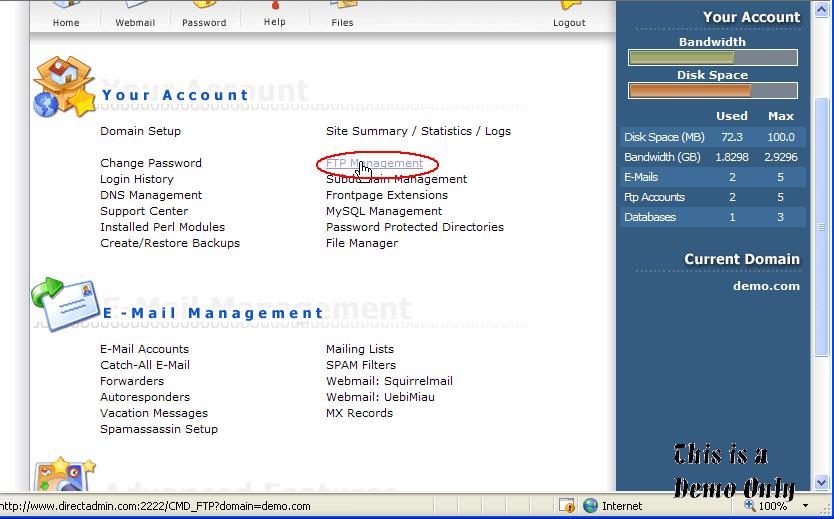Open Subdomain Management link

[396, 179]
